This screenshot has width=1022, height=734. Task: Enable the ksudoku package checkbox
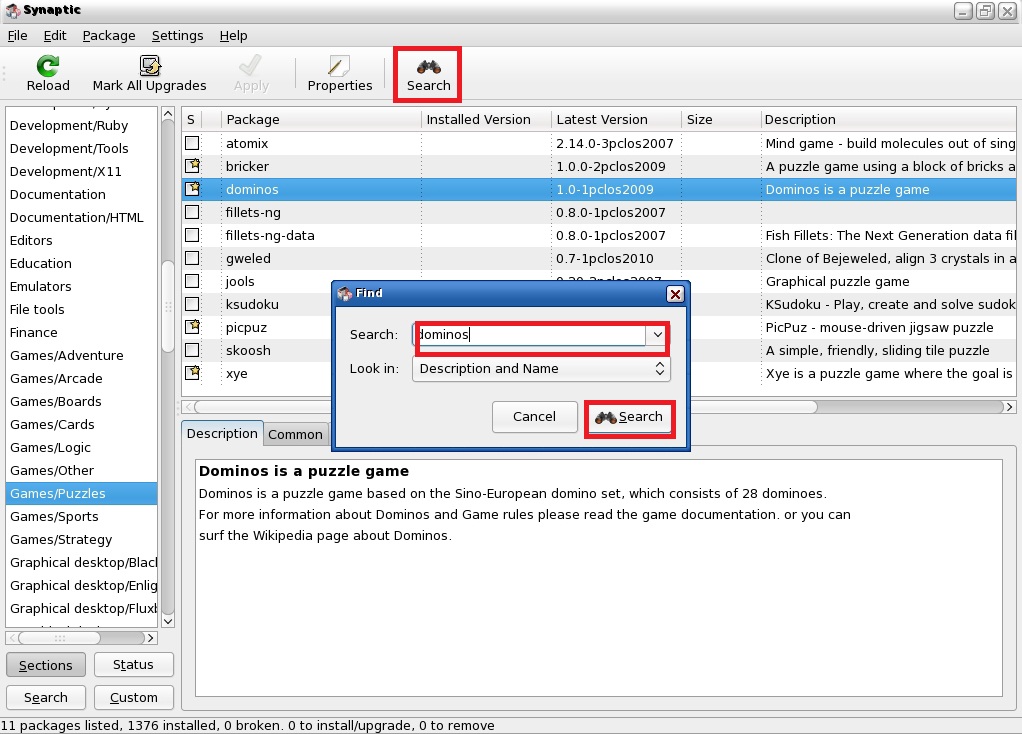[191, 304]
